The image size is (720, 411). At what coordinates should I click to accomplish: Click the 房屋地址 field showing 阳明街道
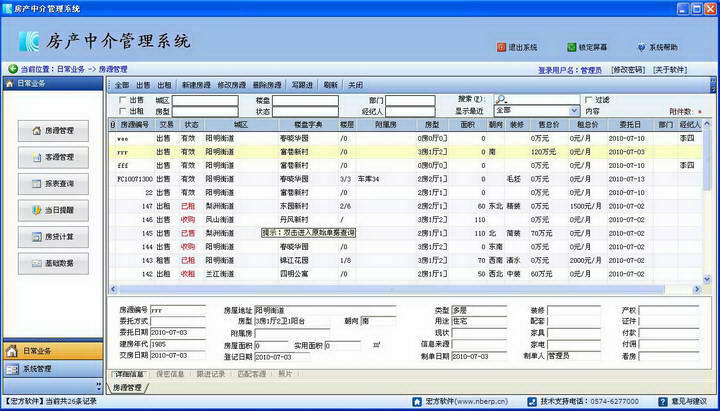[x=325, y=310]
